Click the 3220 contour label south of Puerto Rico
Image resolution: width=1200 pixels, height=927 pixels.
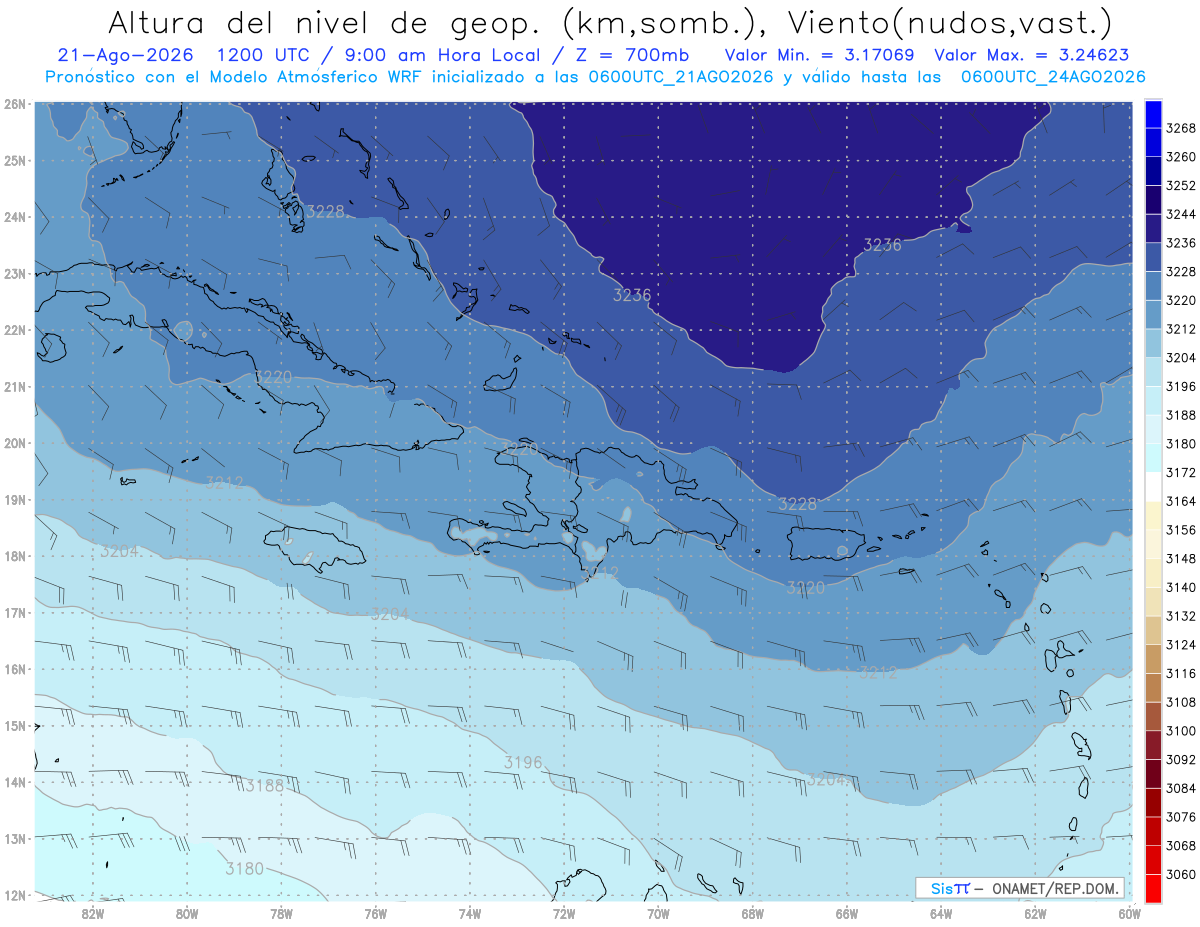[x=805, y=588]
